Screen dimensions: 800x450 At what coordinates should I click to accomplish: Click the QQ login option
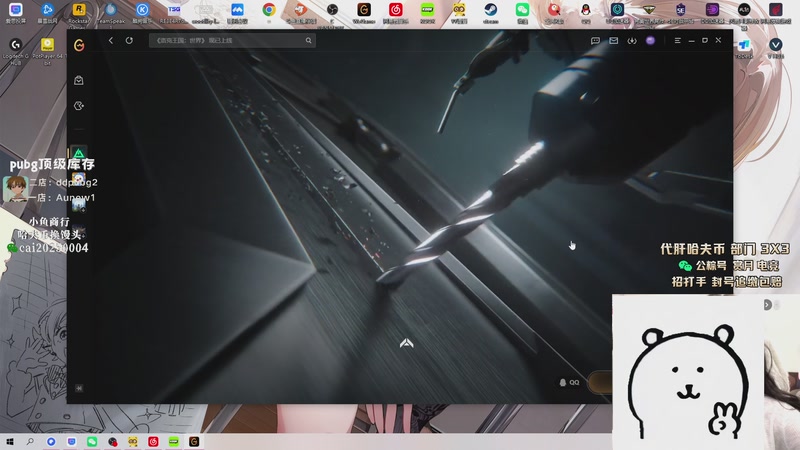click(x=569, y=382)
